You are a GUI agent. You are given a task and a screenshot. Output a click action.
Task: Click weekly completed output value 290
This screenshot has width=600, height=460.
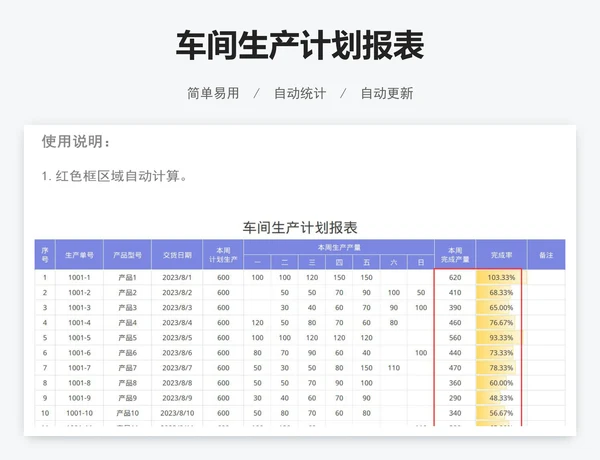click(x=455, y=398)
